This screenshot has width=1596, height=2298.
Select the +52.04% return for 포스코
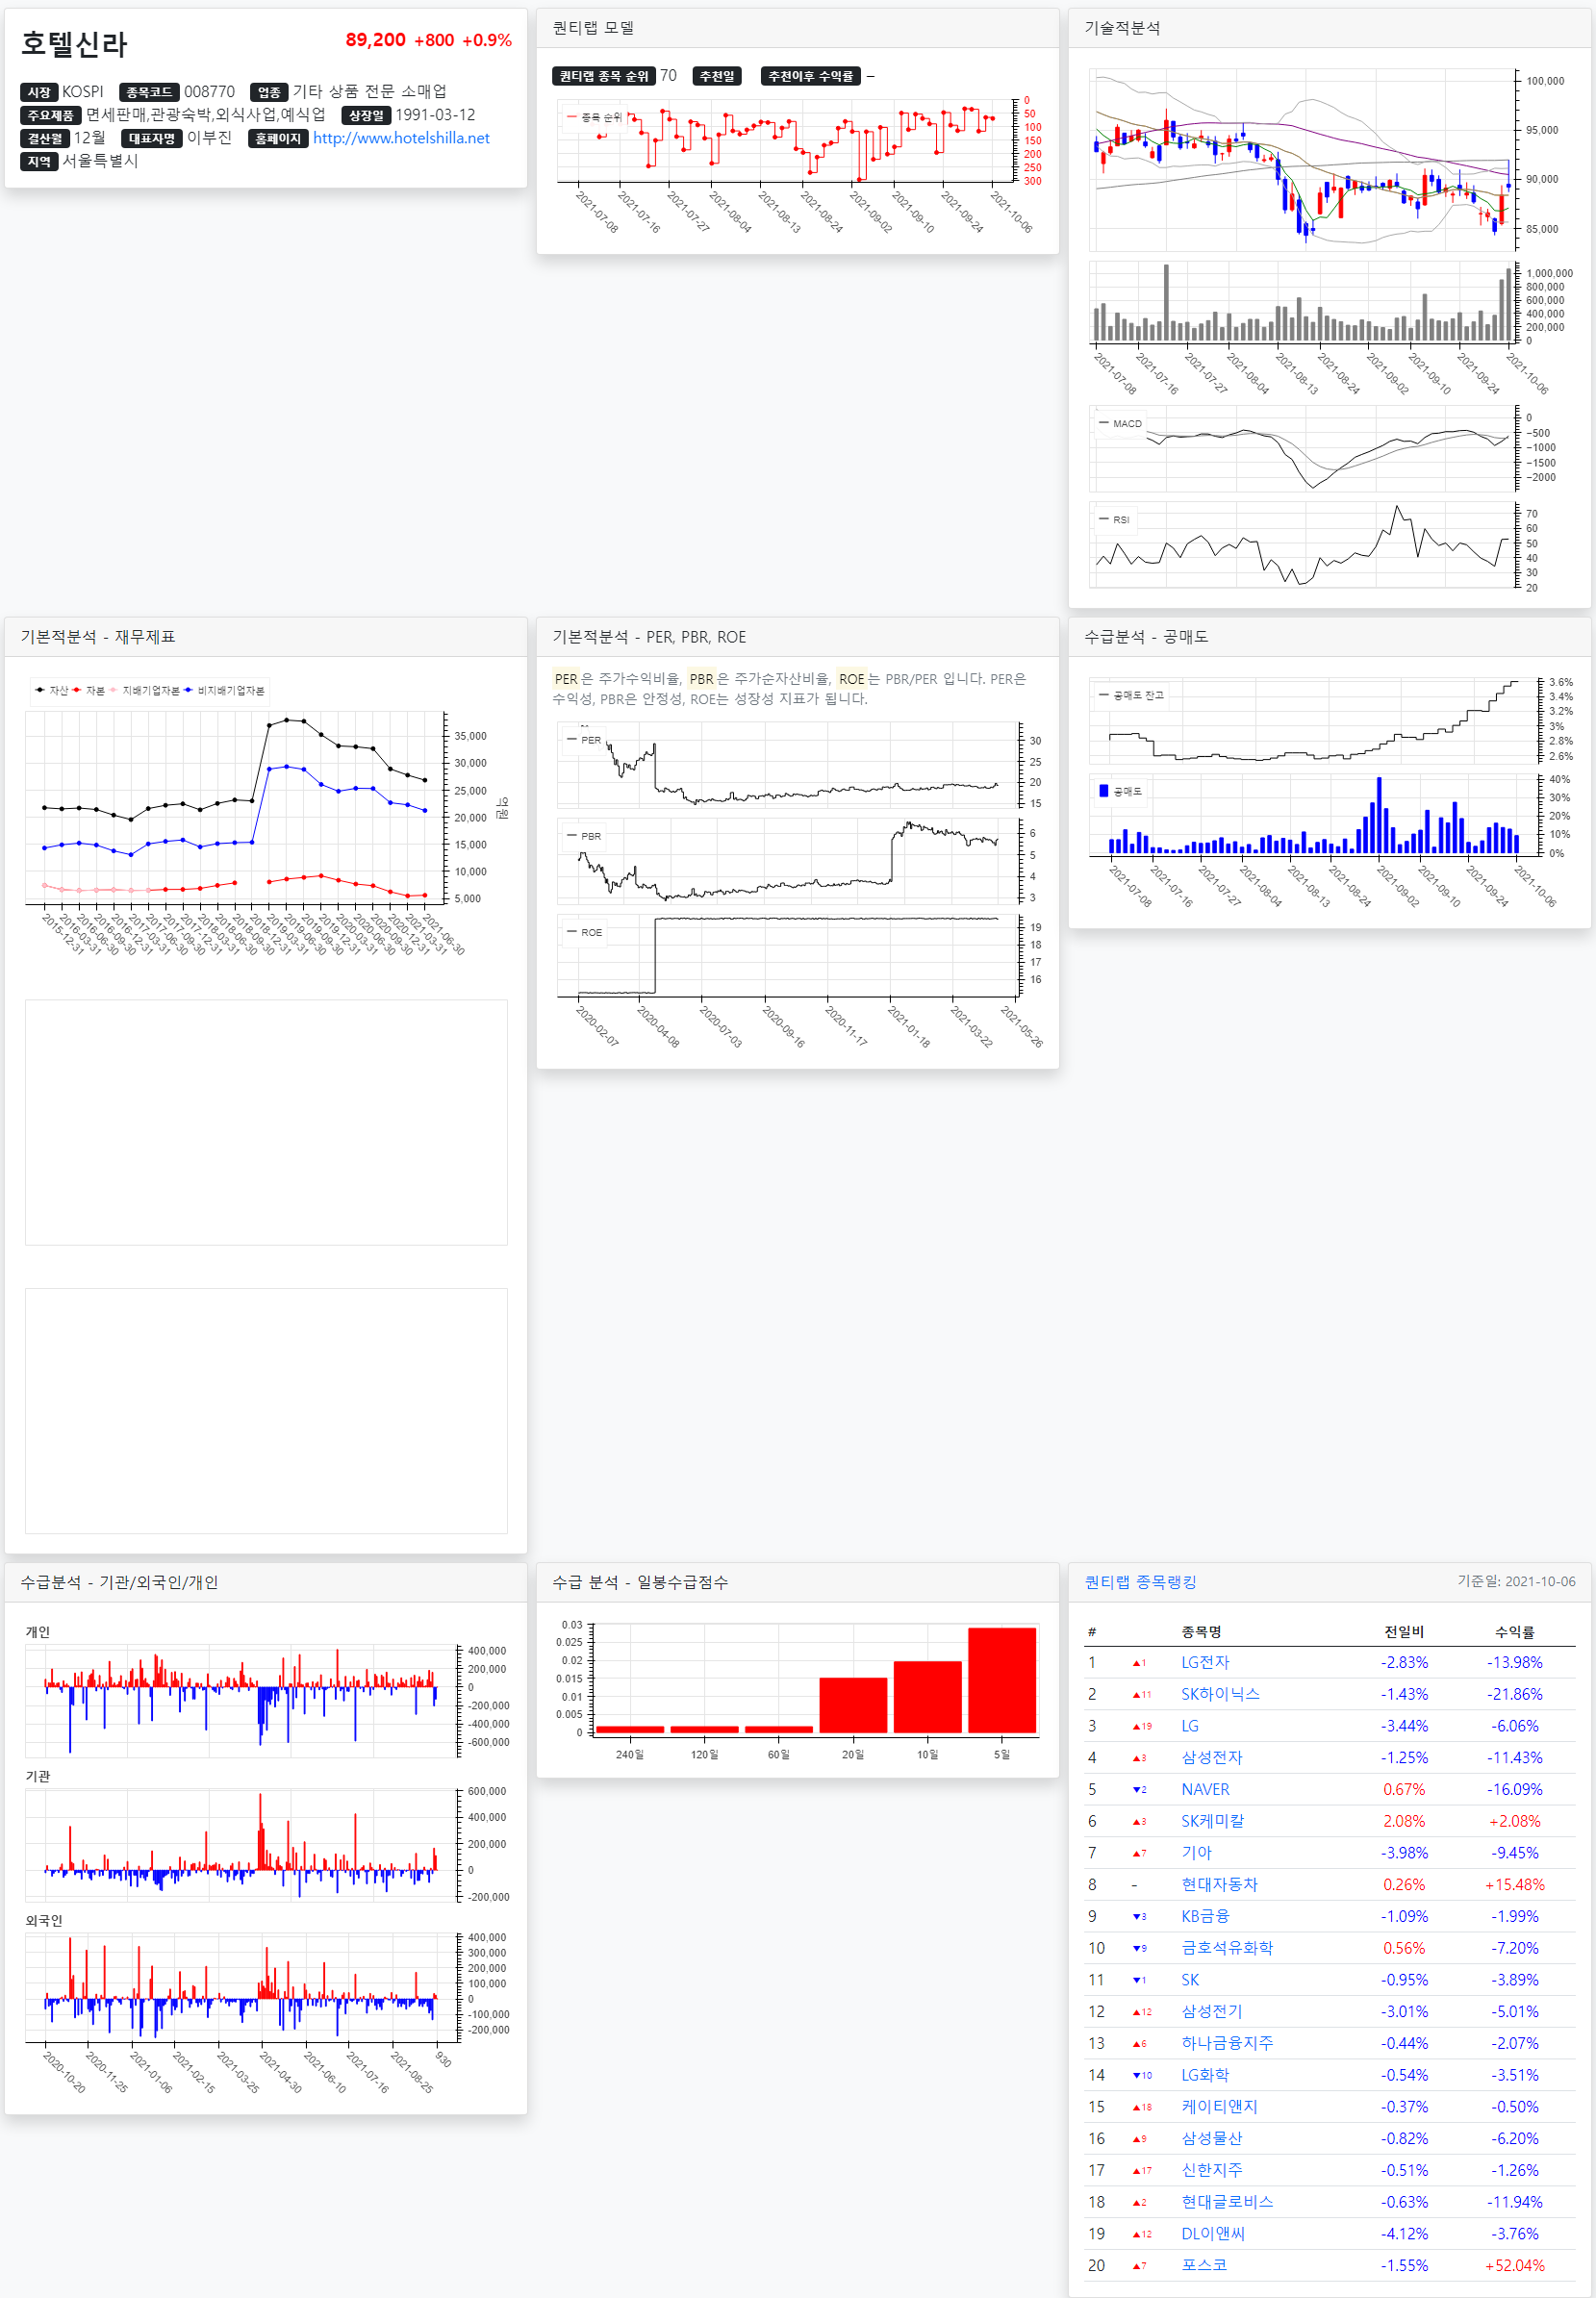pyautogui.click(x=1514, y=2265)
